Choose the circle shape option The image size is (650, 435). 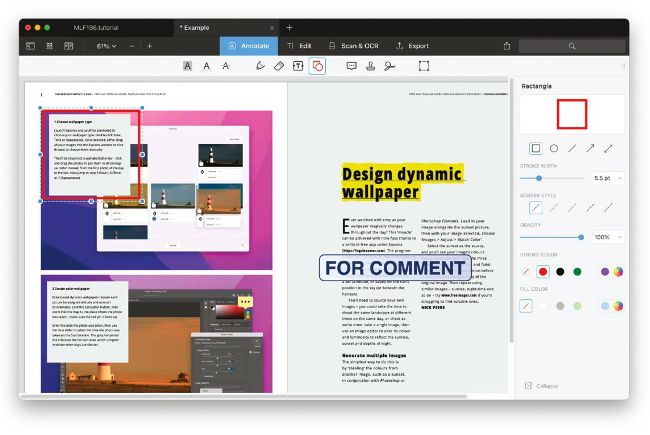(x=554, y=148)
